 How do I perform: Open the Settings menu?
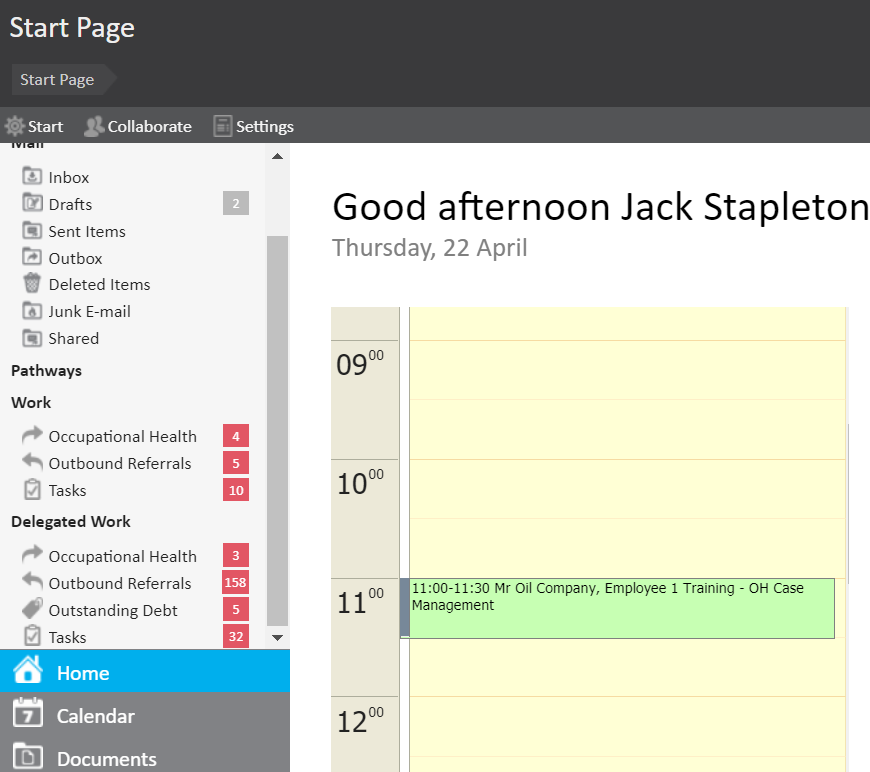[253, 126]
